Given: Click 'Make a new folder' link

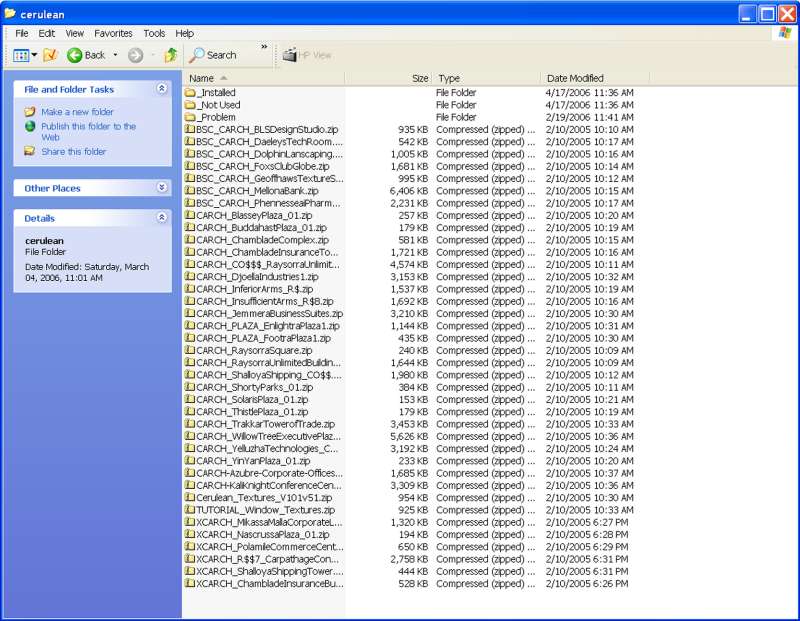Looking at the screenshot, I should (x=77, y=112).
